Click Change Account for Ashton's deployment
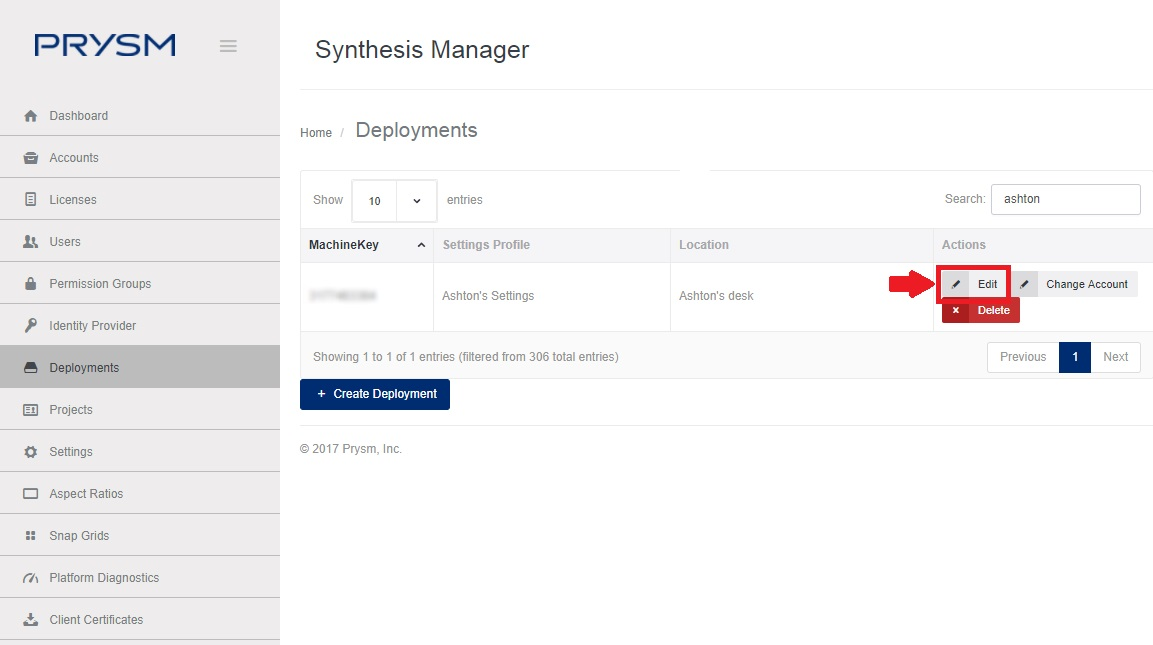 coord(1074,284)
